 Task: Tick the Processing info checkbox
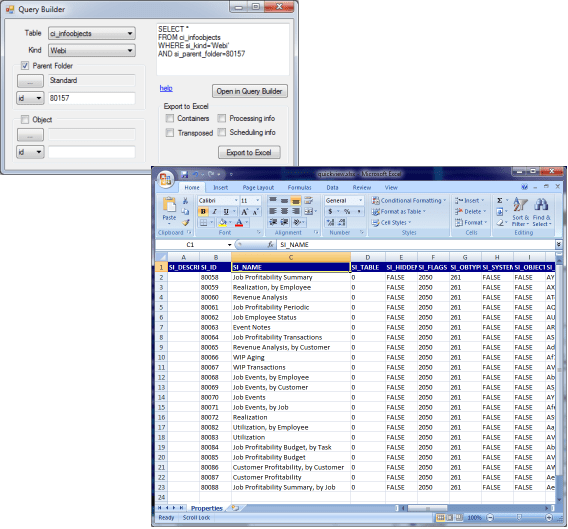(x=222, y=118)
